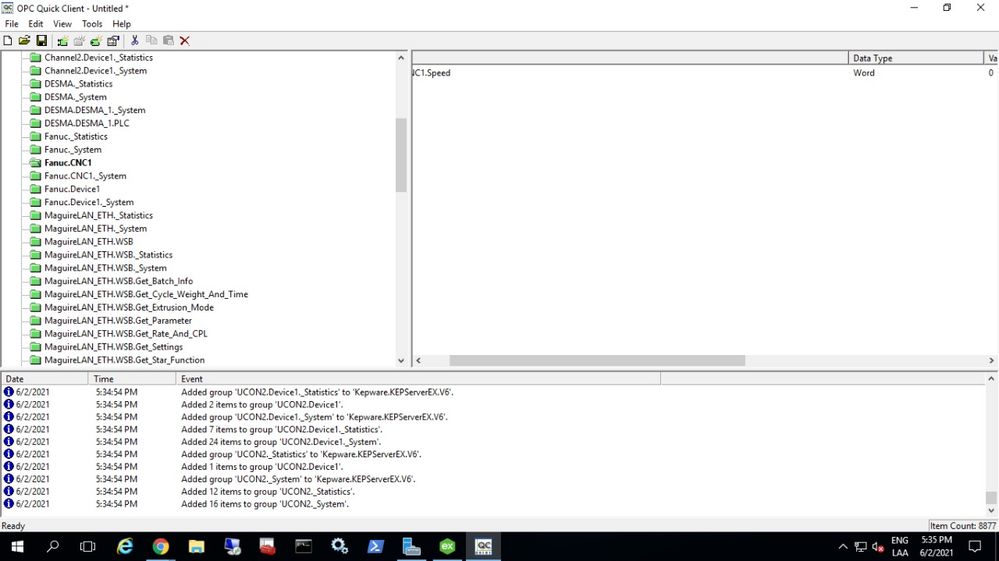The height and width of the screenshot is (561, 999).
Task: Click the item list scroll-right arrow
Action: pyautogui.click(x=991, y=360)
